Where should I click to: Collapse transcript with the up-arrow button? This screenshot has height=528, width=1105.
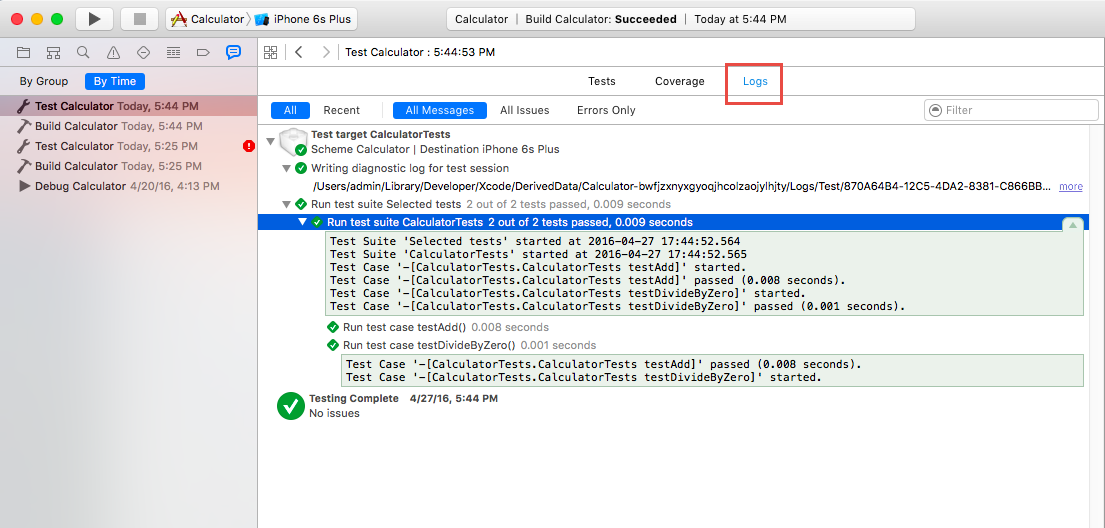point(1073,225)
